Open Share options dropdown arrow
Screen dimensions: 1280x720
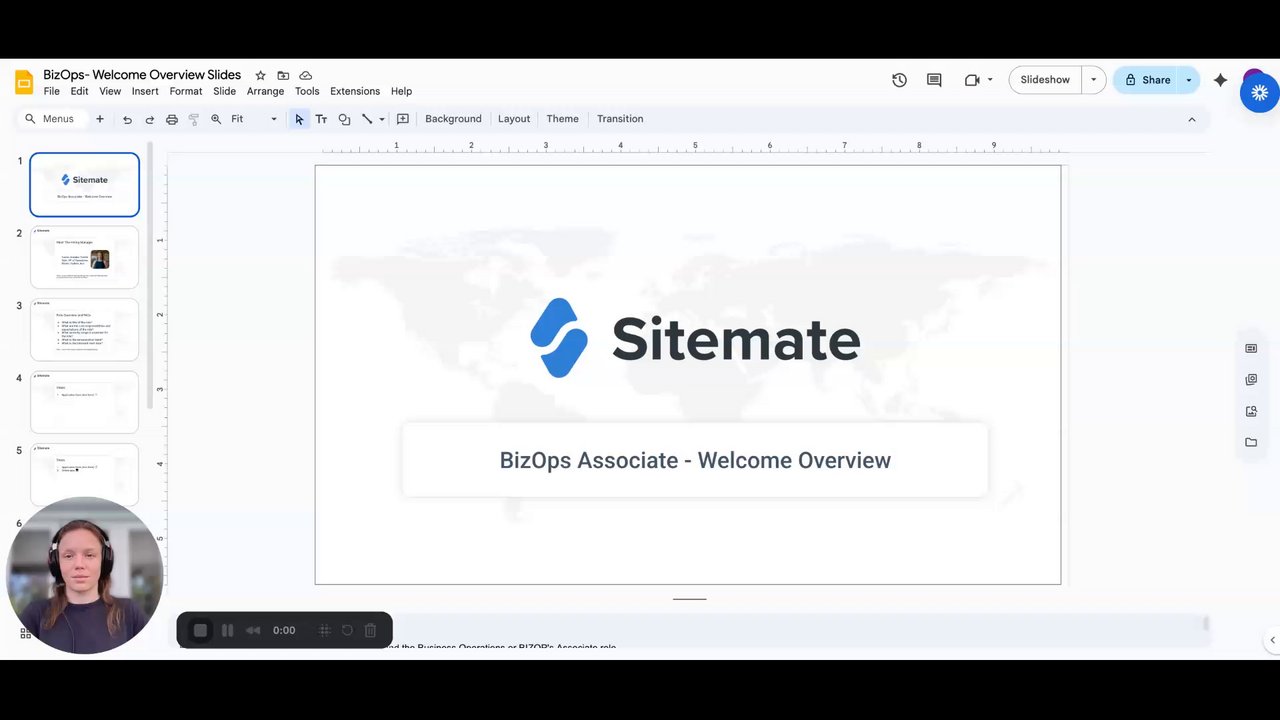coord(1189,80)
